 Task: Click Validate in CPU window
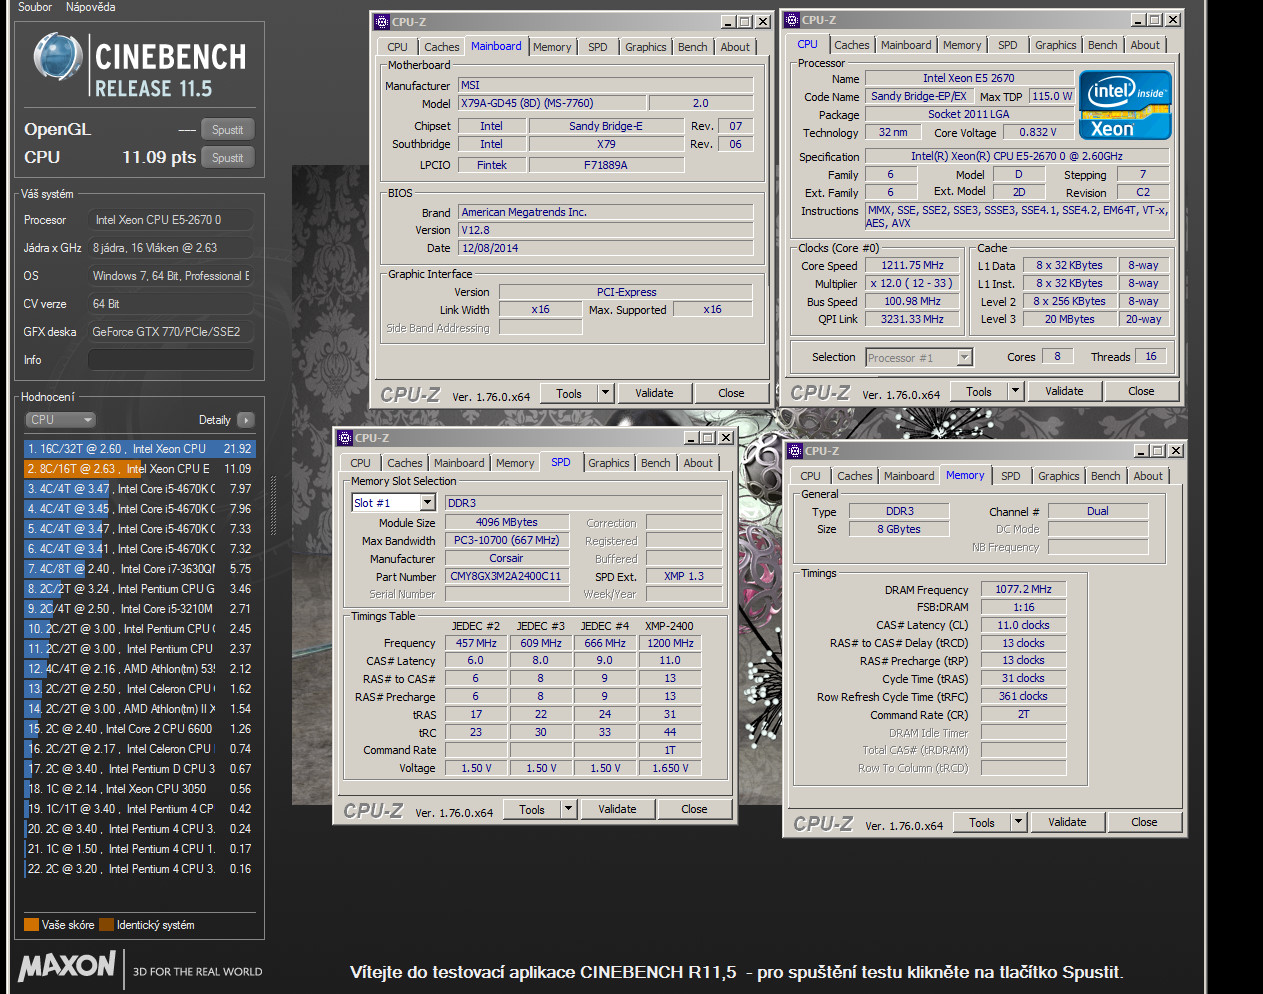pos(1064,392)
